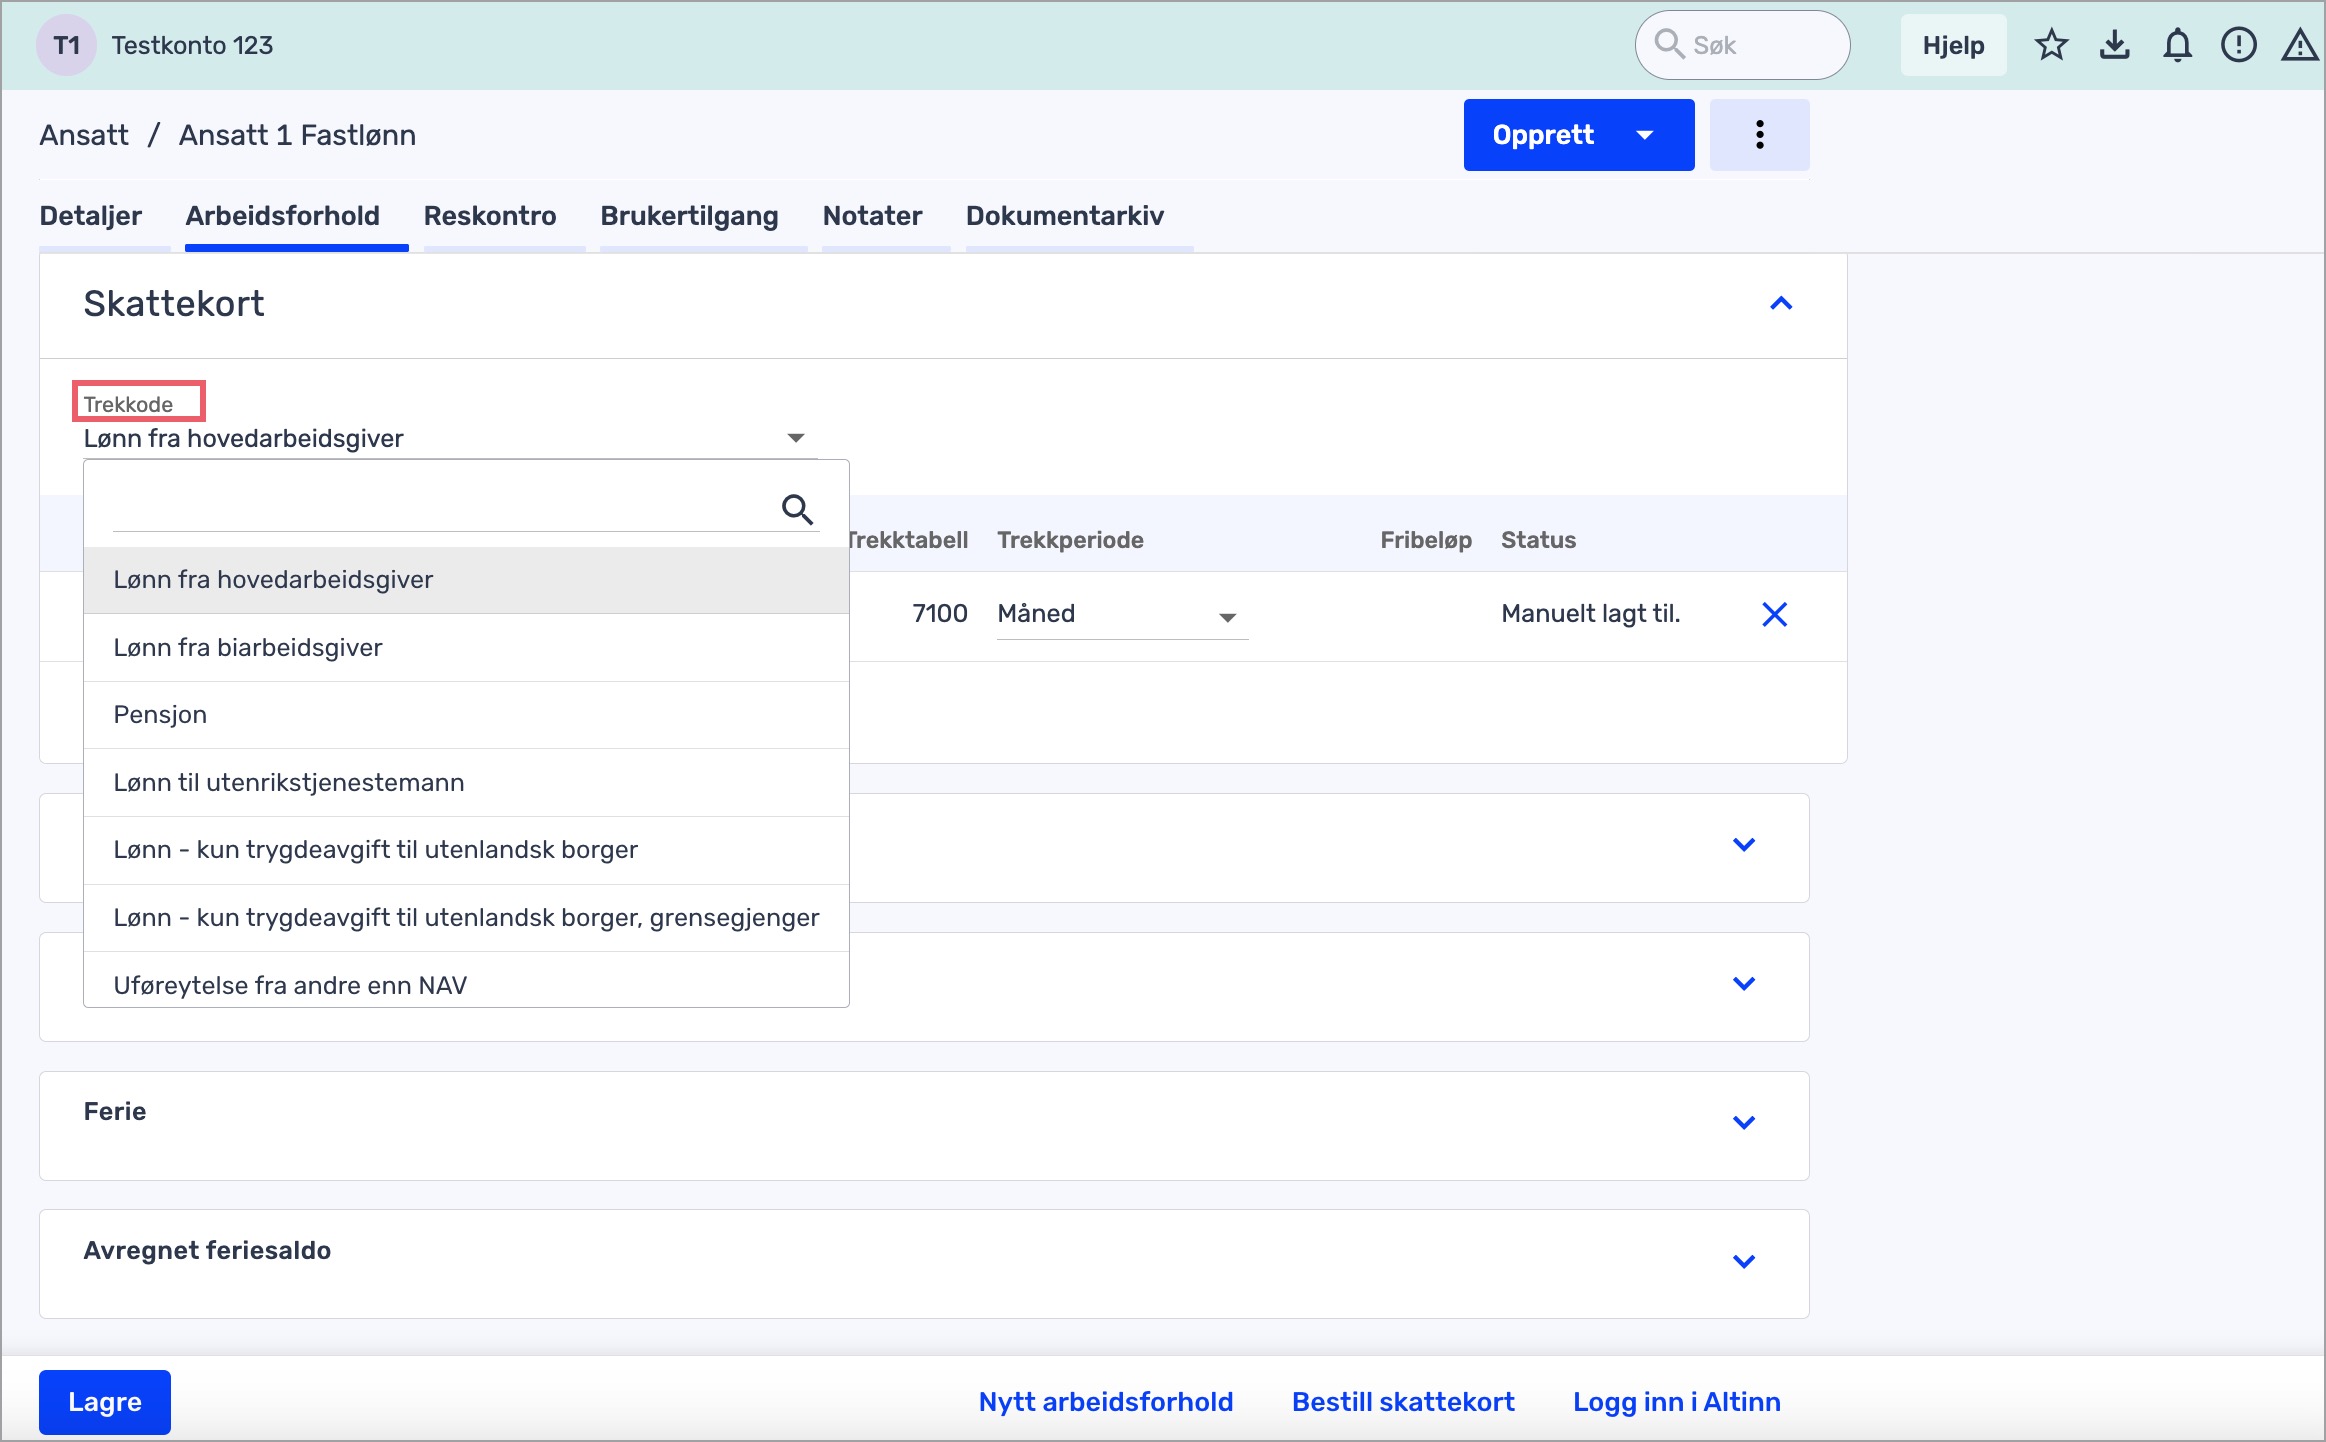
Task: Toggle the Trekkode dropdown arrow
Action: tap(796, 438)
